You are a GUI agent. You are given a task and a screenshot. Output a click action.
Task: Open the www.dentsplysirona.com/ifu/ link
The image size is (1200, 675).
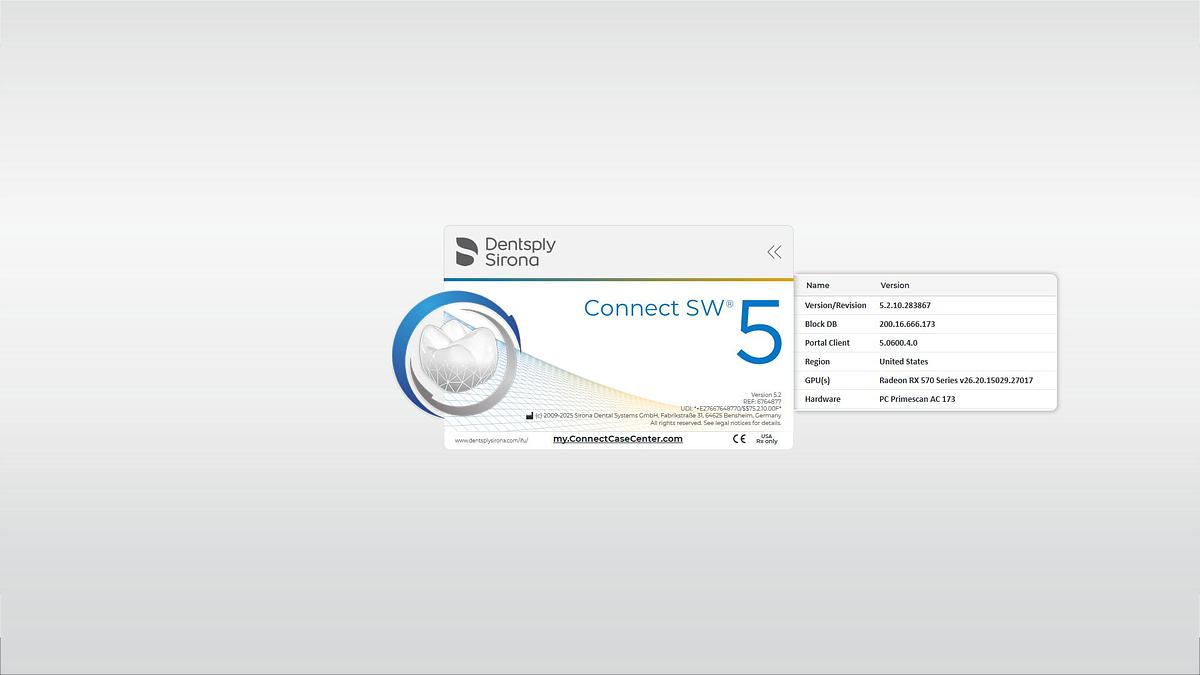click(491, 440)
